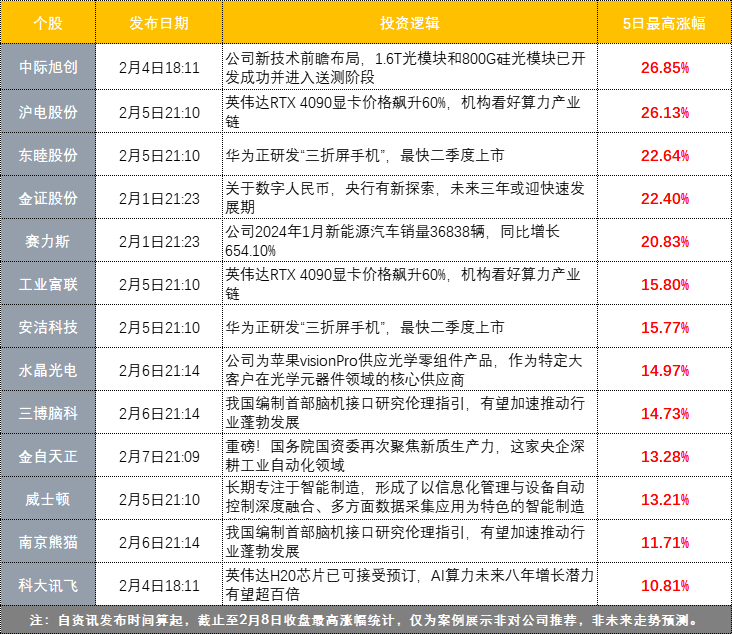Click the 15.77% gain value
Screen dimensions: 732x634
[x=665, y=327]
